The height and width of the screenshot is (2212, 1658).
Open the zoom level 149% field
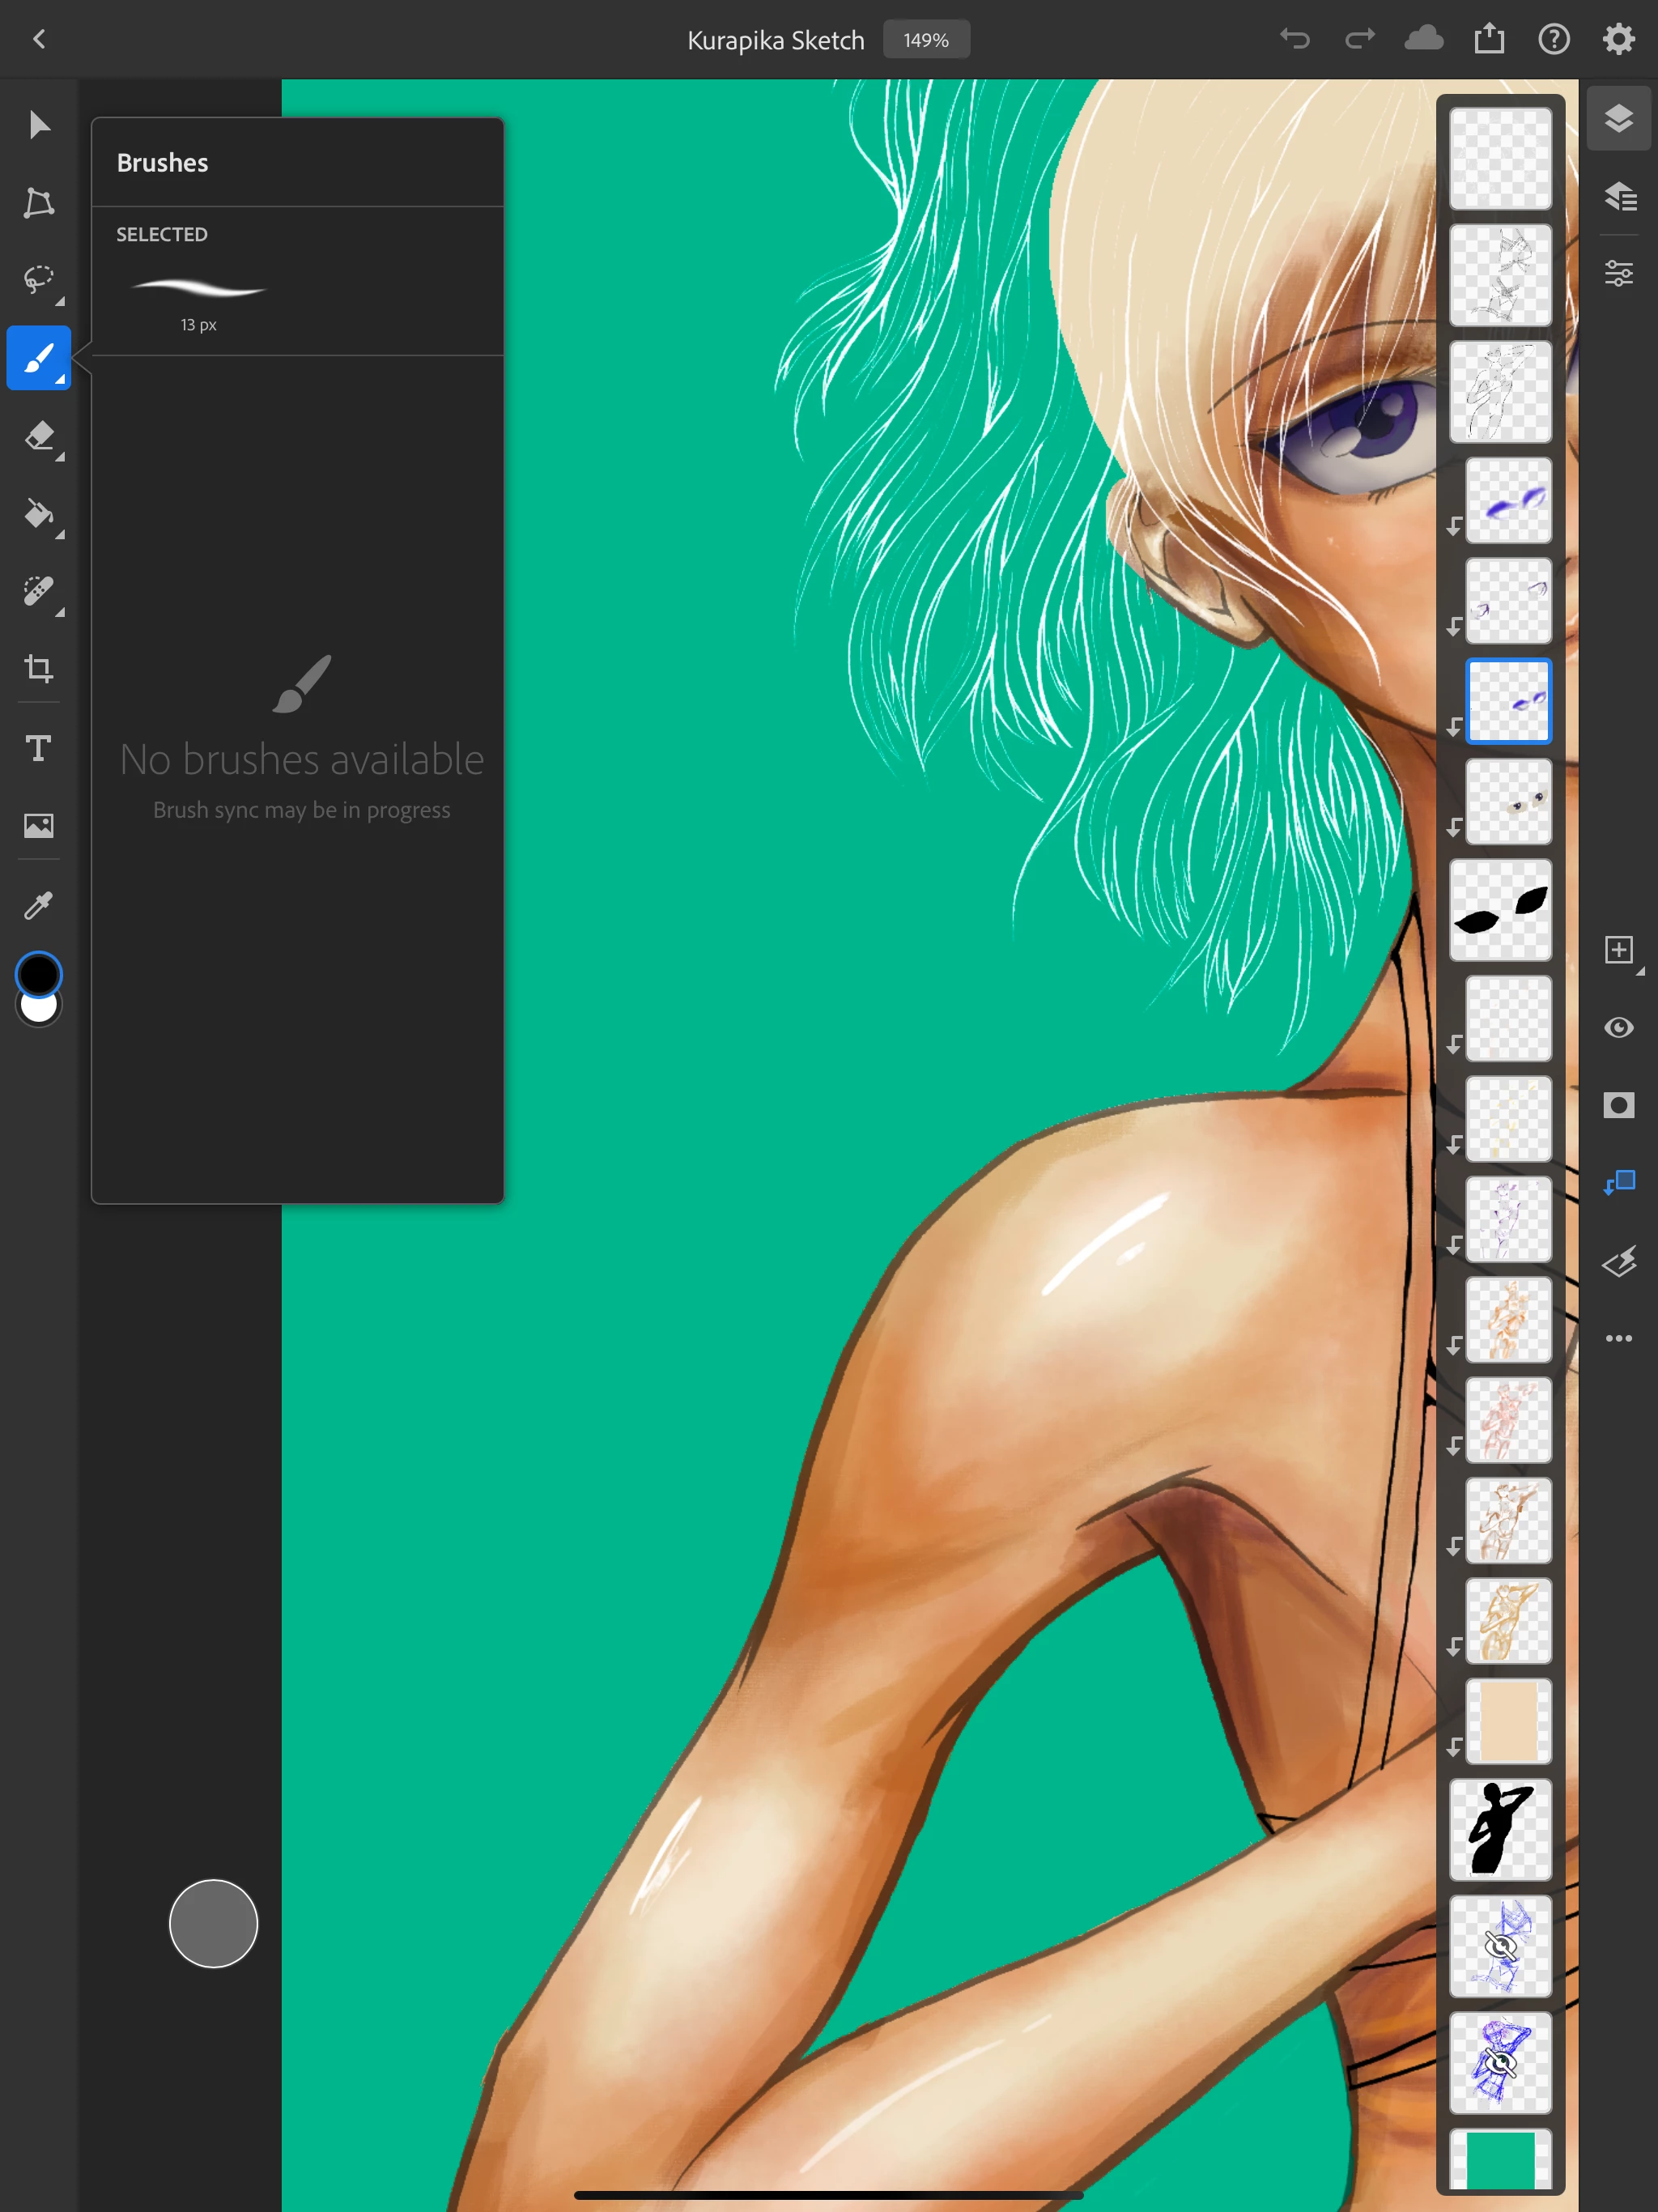click(925, 40)
